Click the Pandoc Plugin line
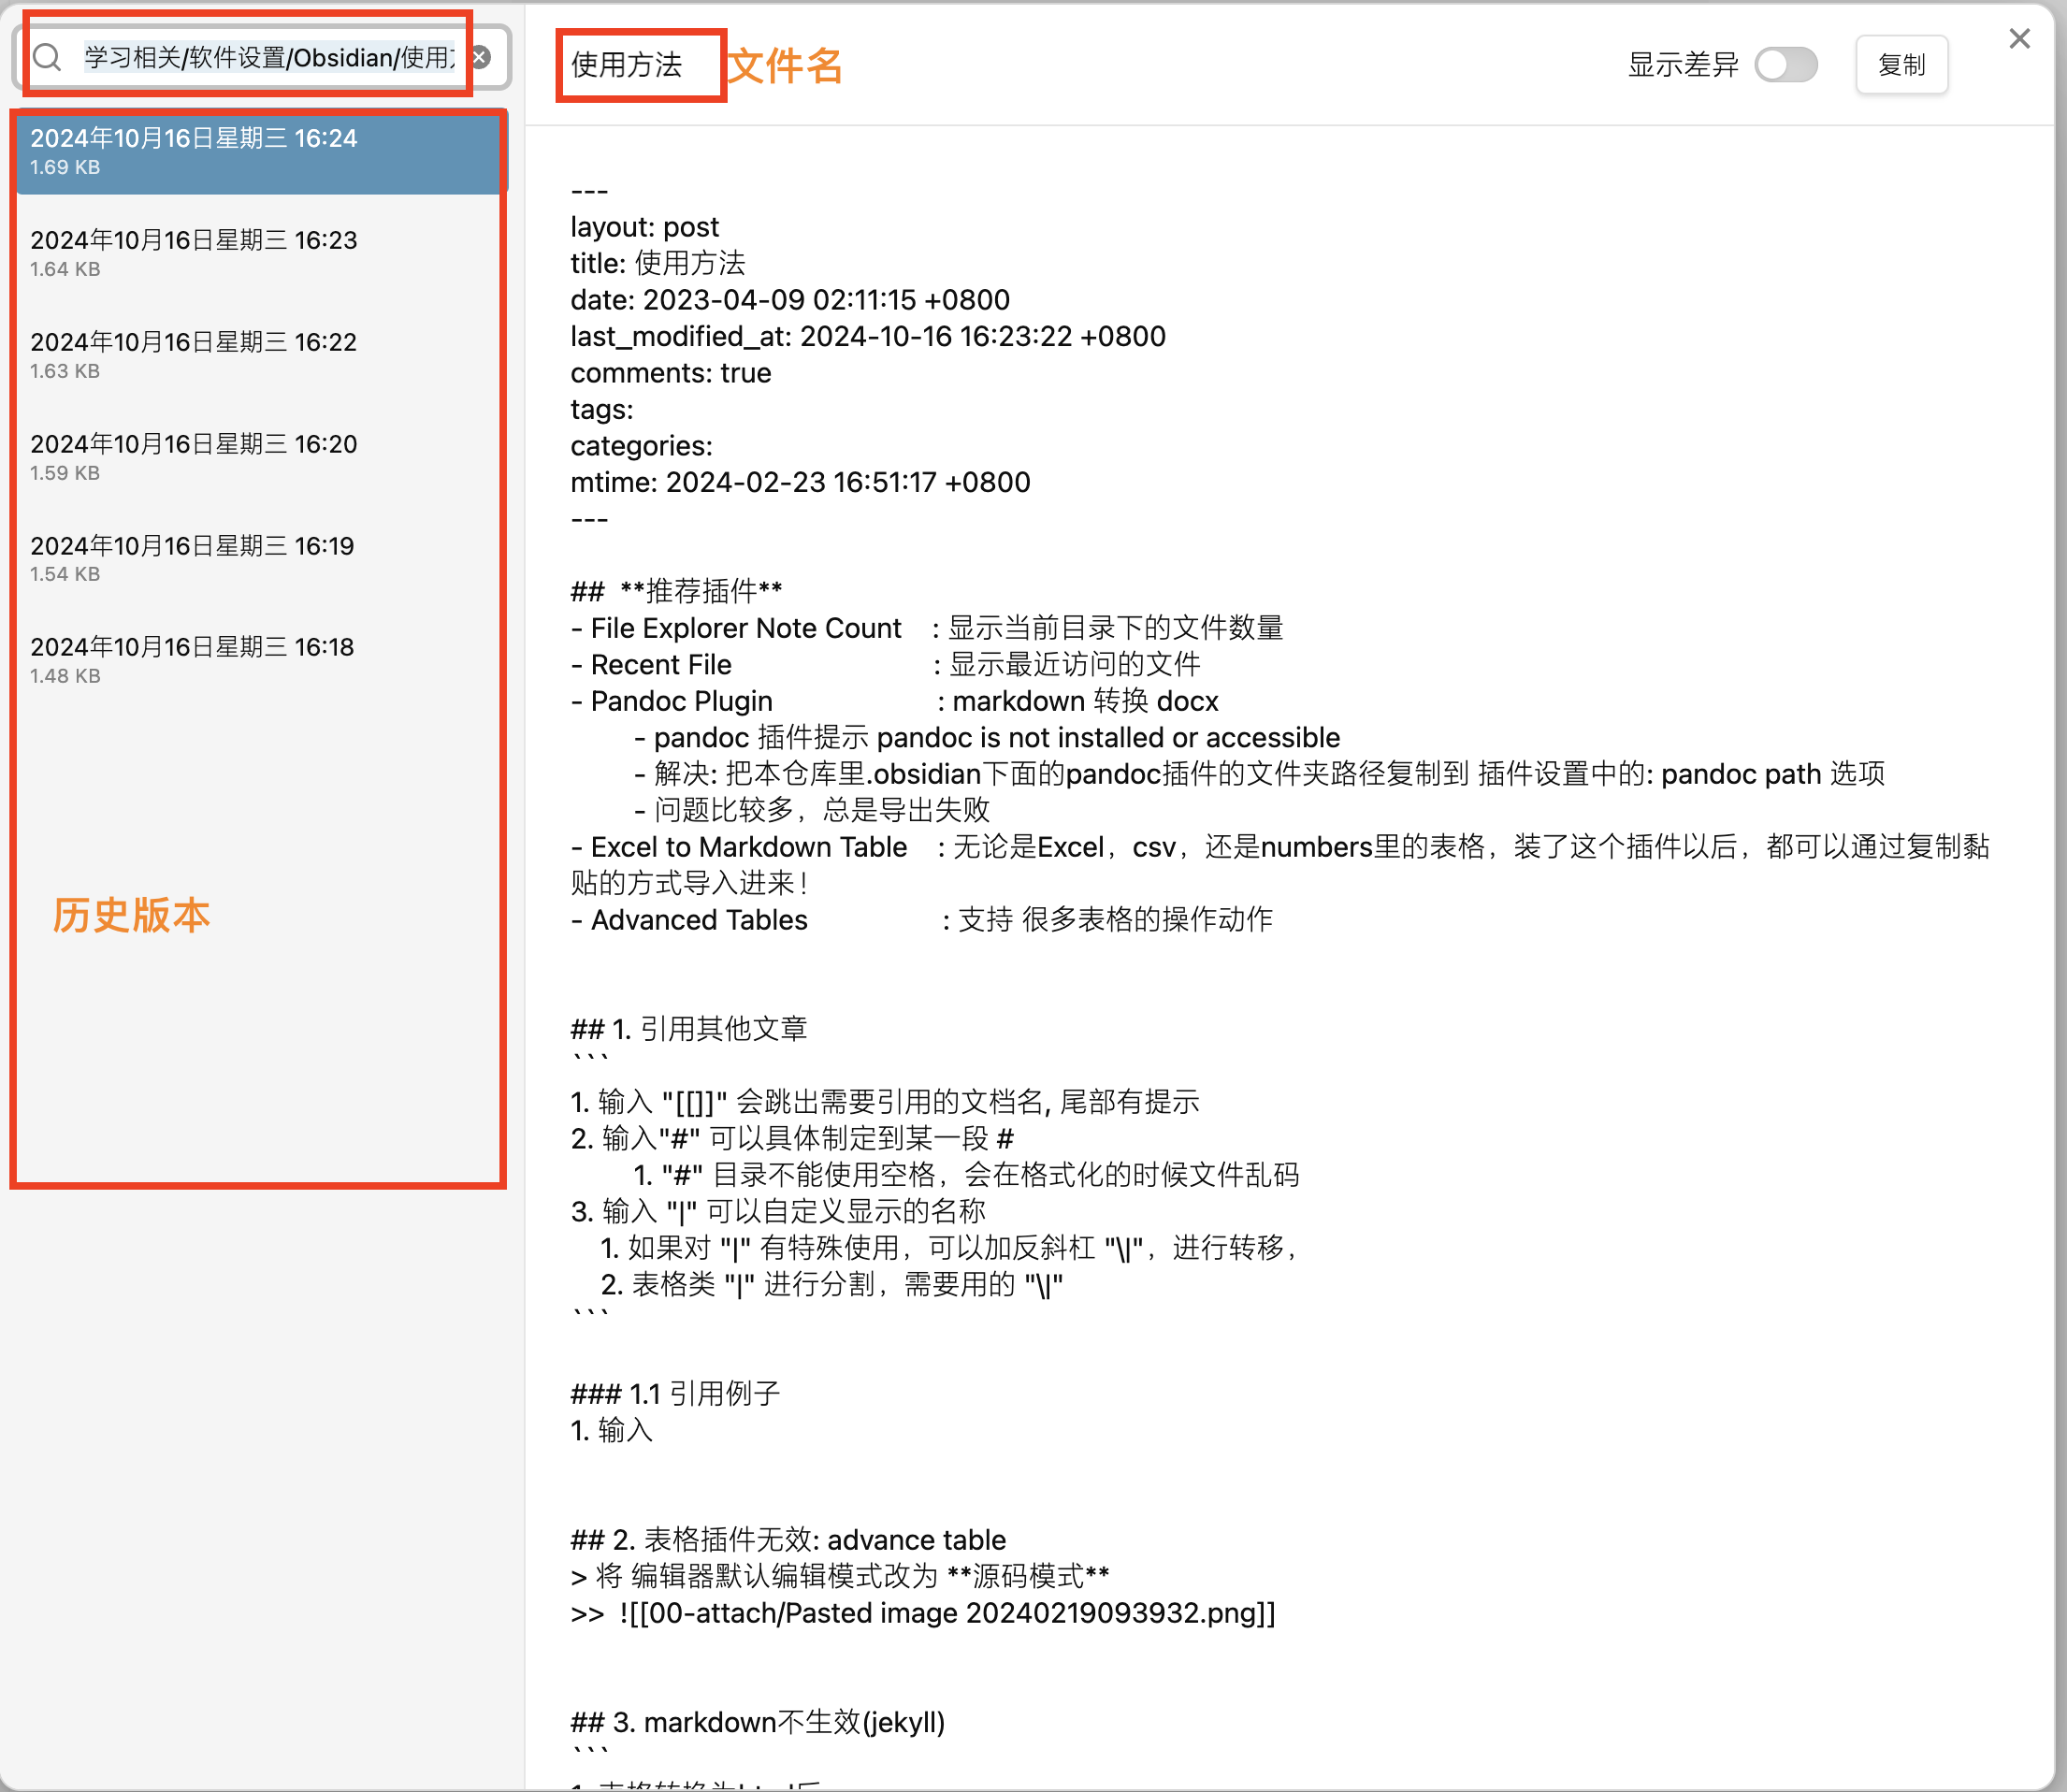Screen dimensions: 2067x1792 pyautogui.click(x=895, y=701)
